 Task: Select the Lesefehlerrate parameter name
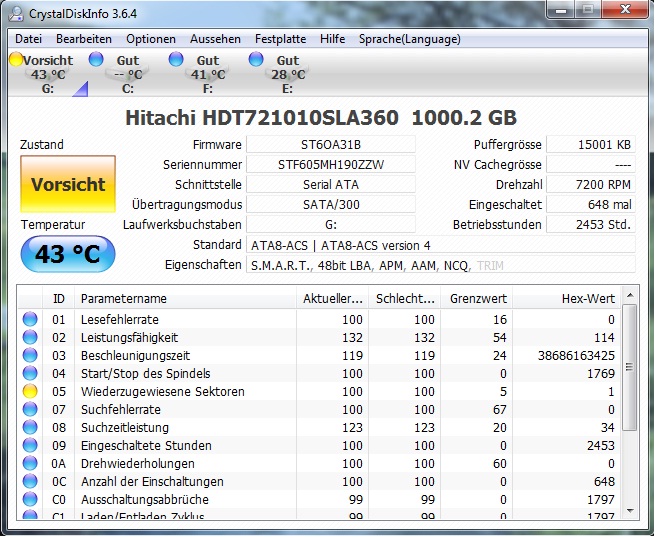click(x=120, y=320)
